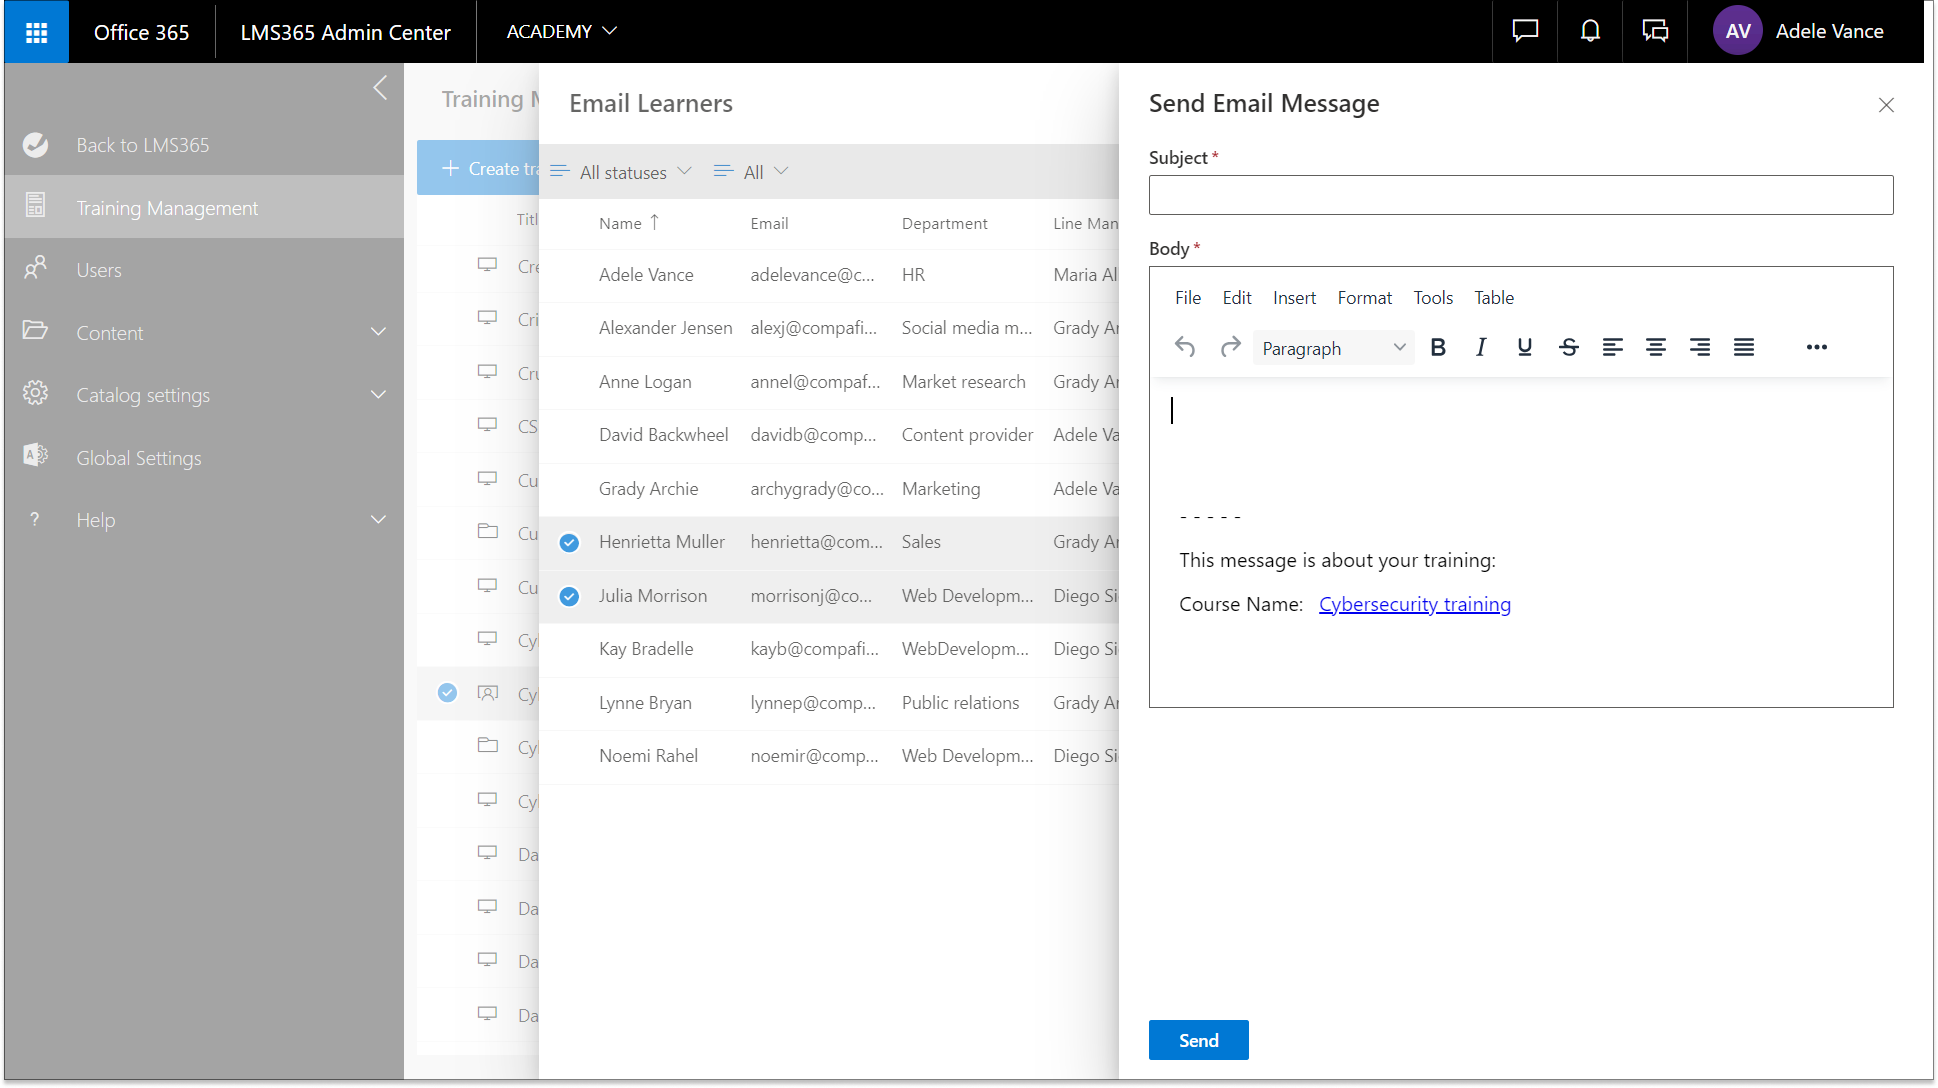Image resolution: width=1938 pixels, height=1088 pixels.
Task: Open the three-dots more options in toolbar
Action: 1816,347
